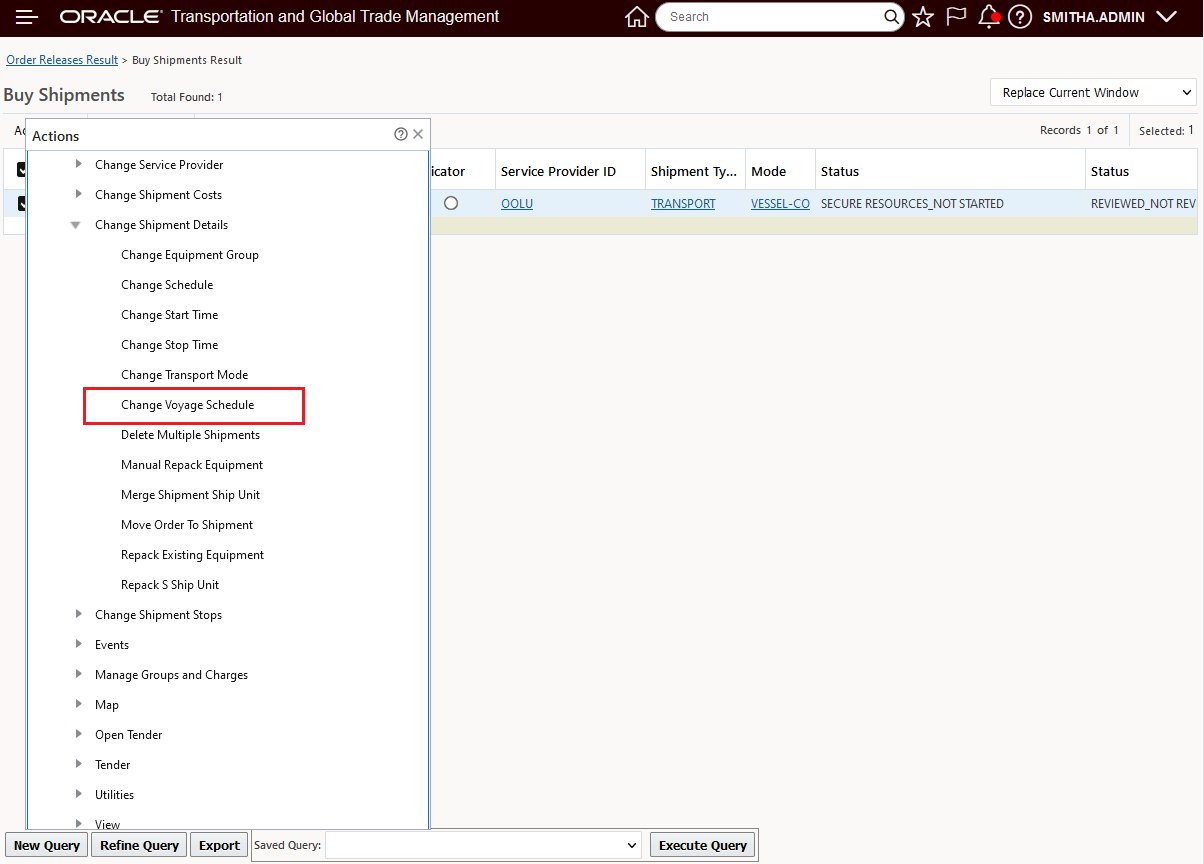Open the OOLU service provider link
1204x864 pixels.
click(x=517, y=204)
